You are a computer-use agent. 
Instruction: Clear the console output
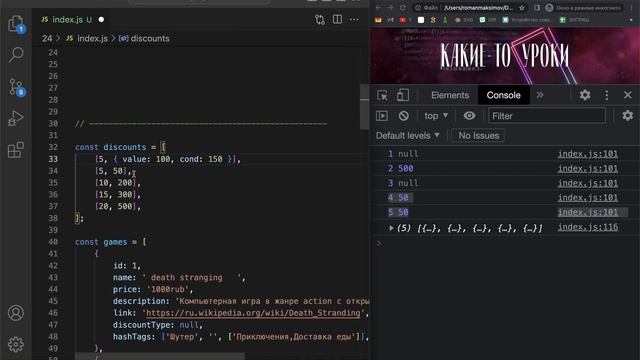403,116
